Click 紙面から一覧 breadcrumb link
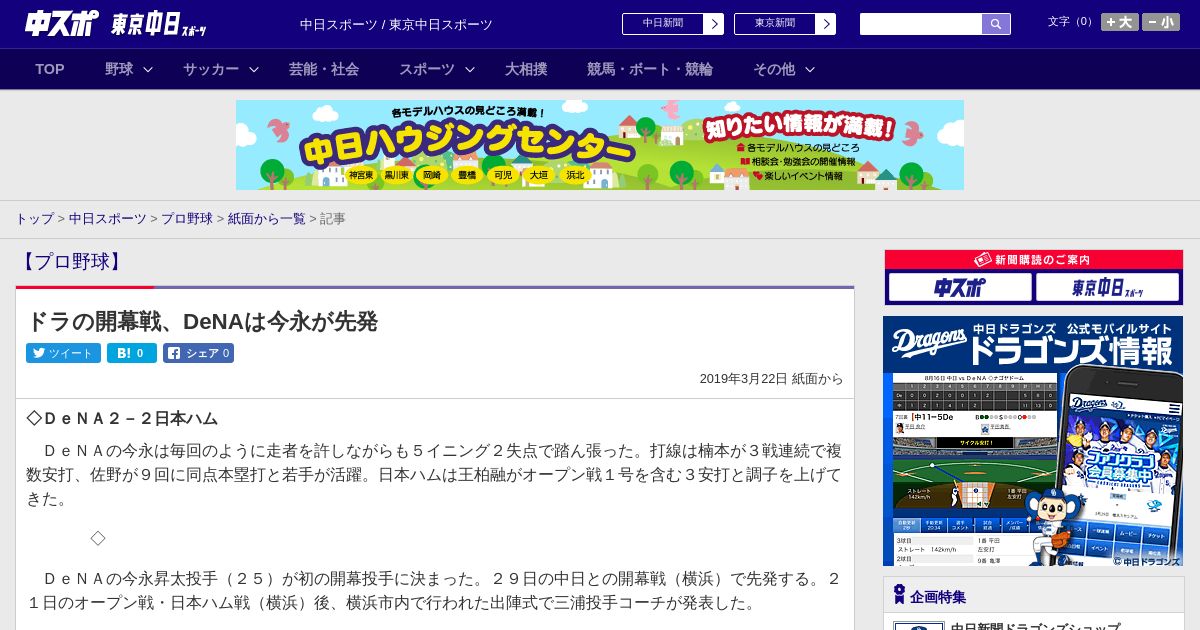 click(x=266, y=218)
